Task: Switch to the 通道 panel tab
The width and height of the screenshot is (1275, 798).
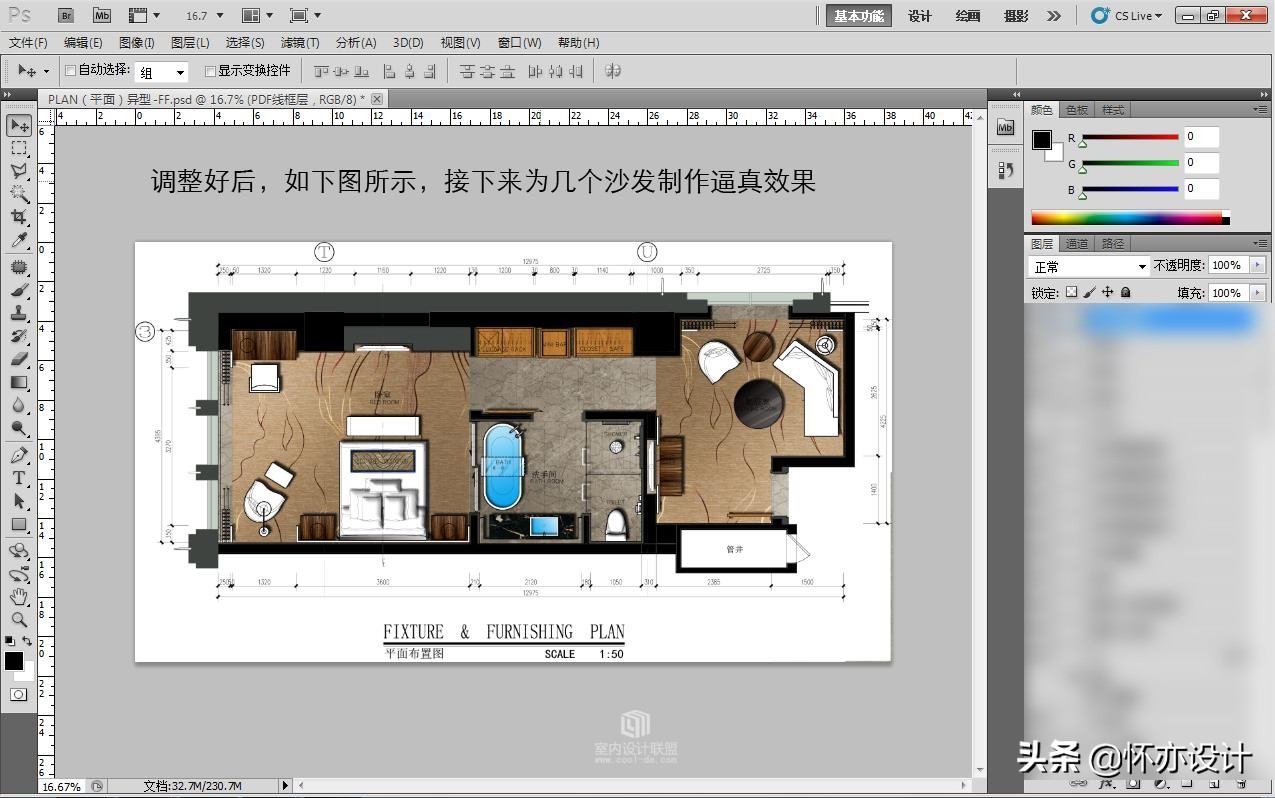Action: [1076, 242]
